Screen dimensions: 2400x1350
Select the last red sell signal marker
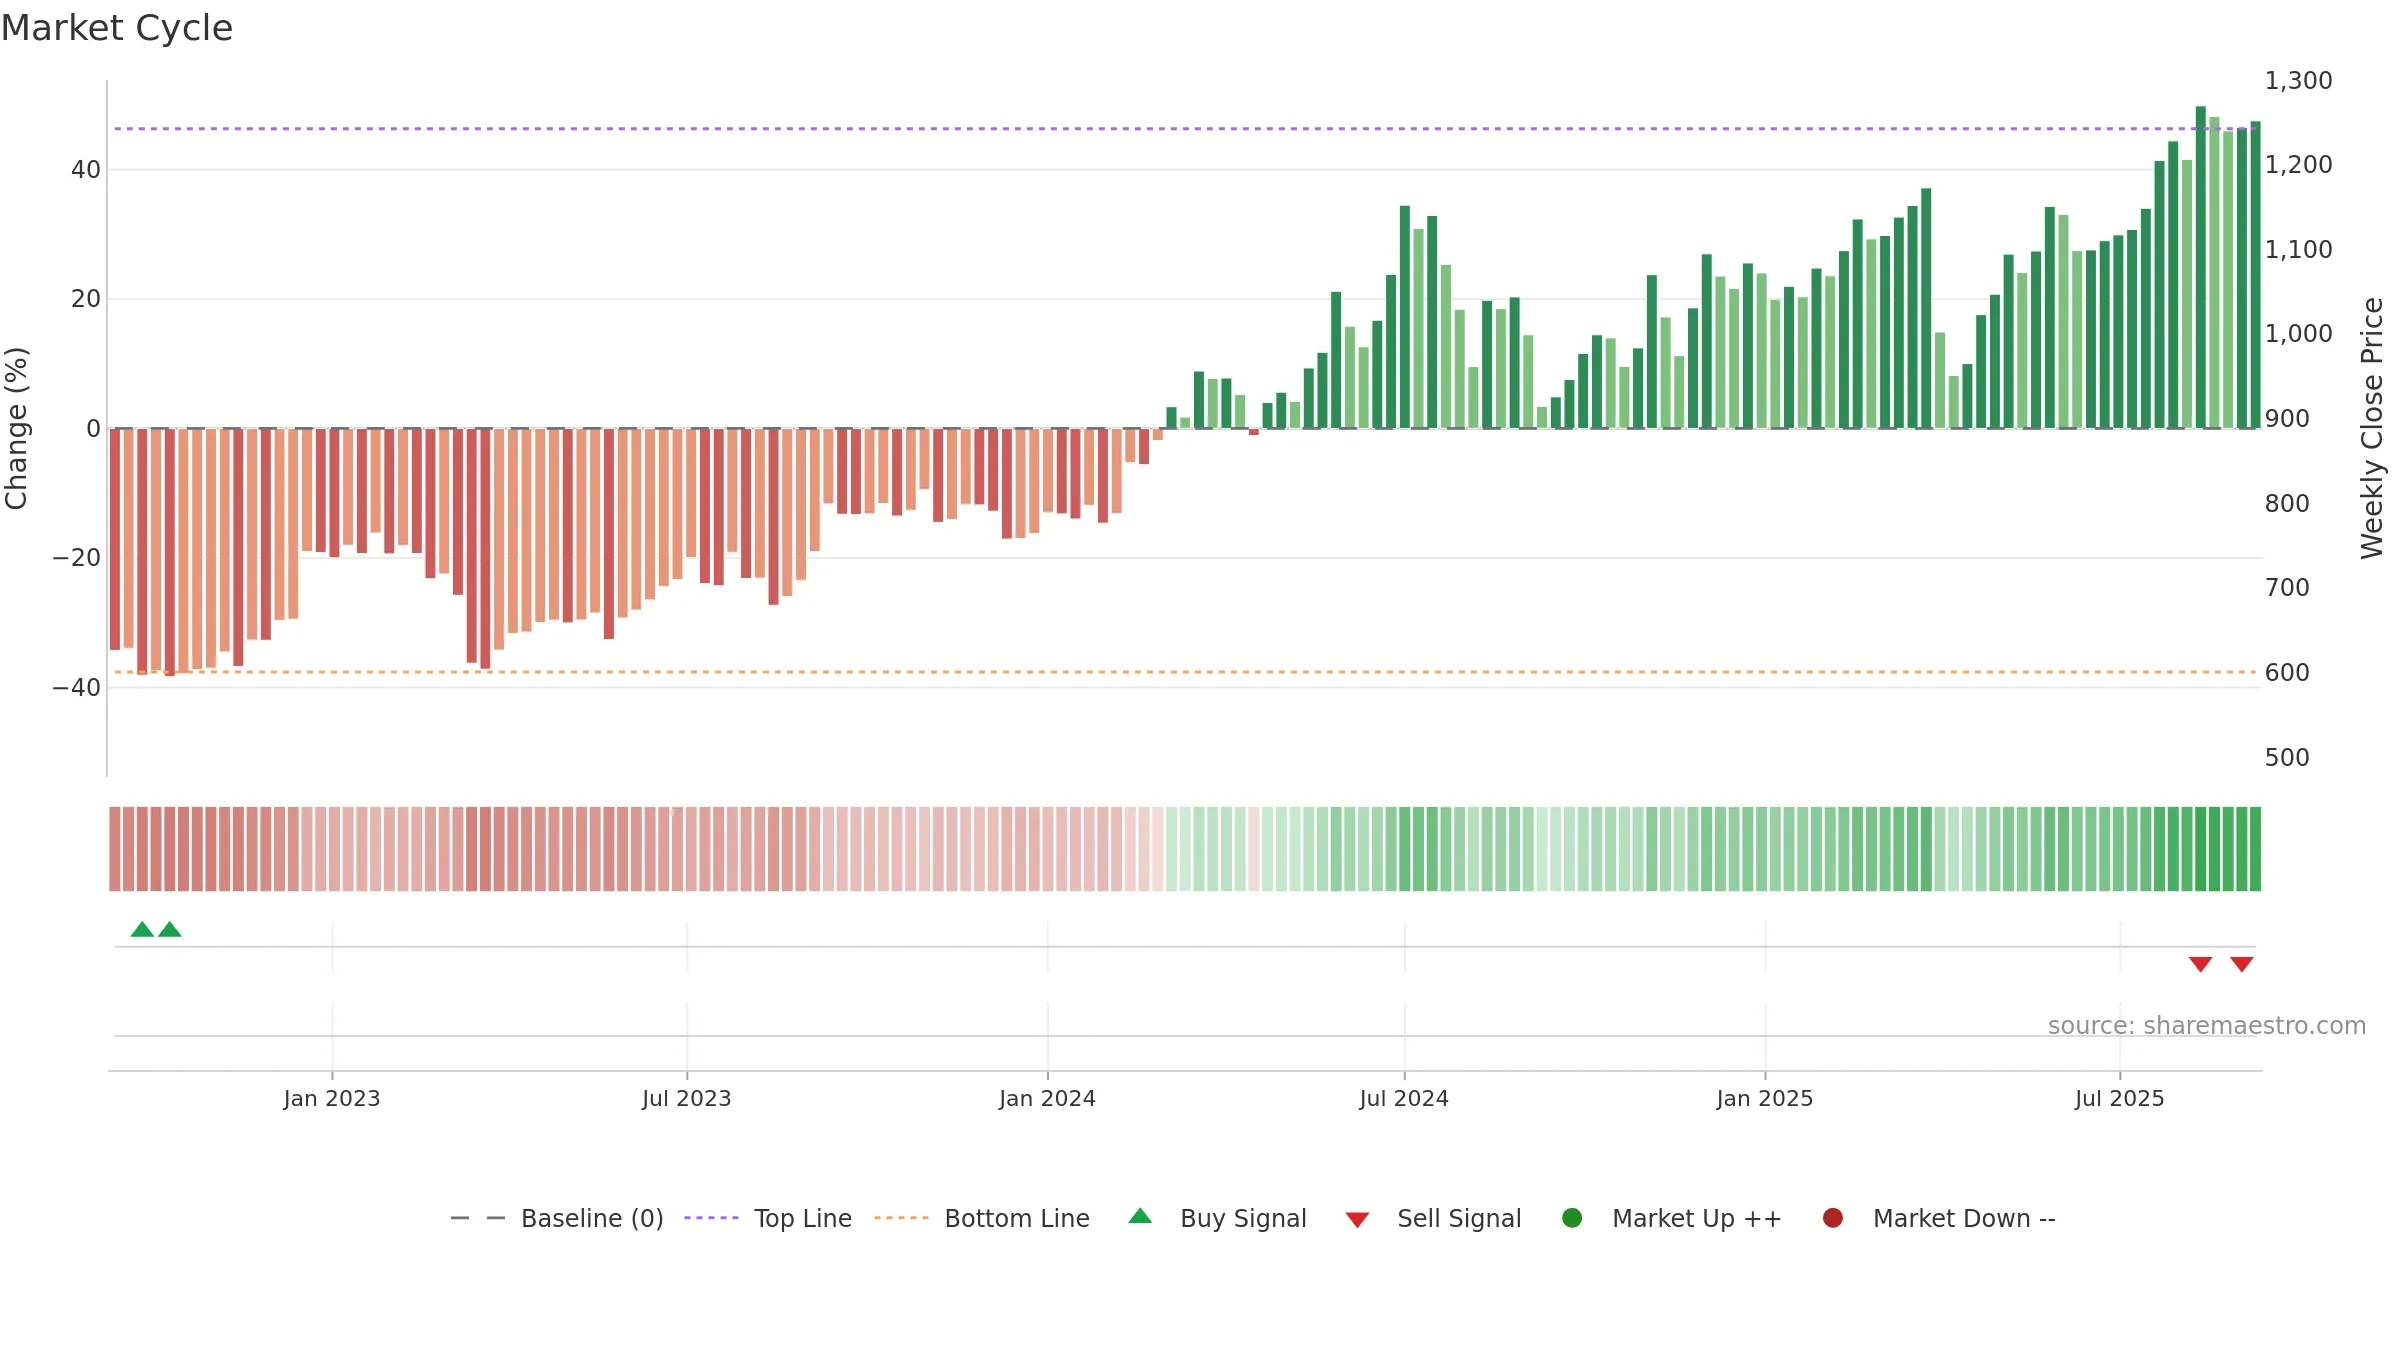[2242, 964]
